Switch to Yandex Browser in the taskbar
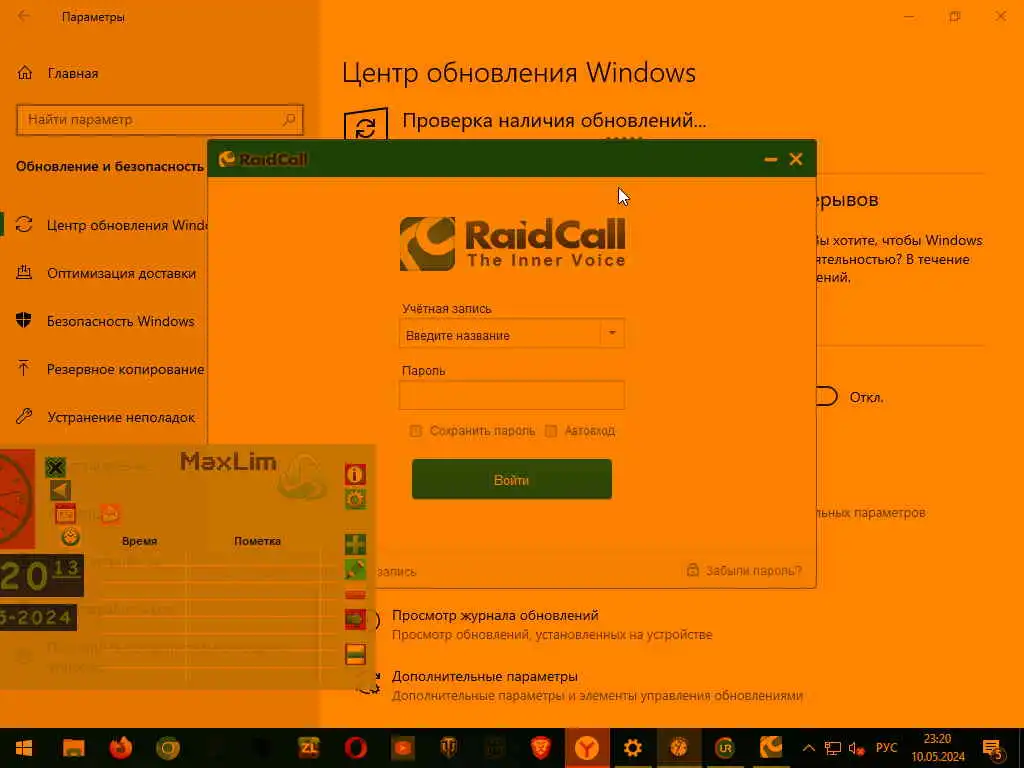Image resolution: width=1024 pixels, height=768 pixels. (x=586, y=748)
